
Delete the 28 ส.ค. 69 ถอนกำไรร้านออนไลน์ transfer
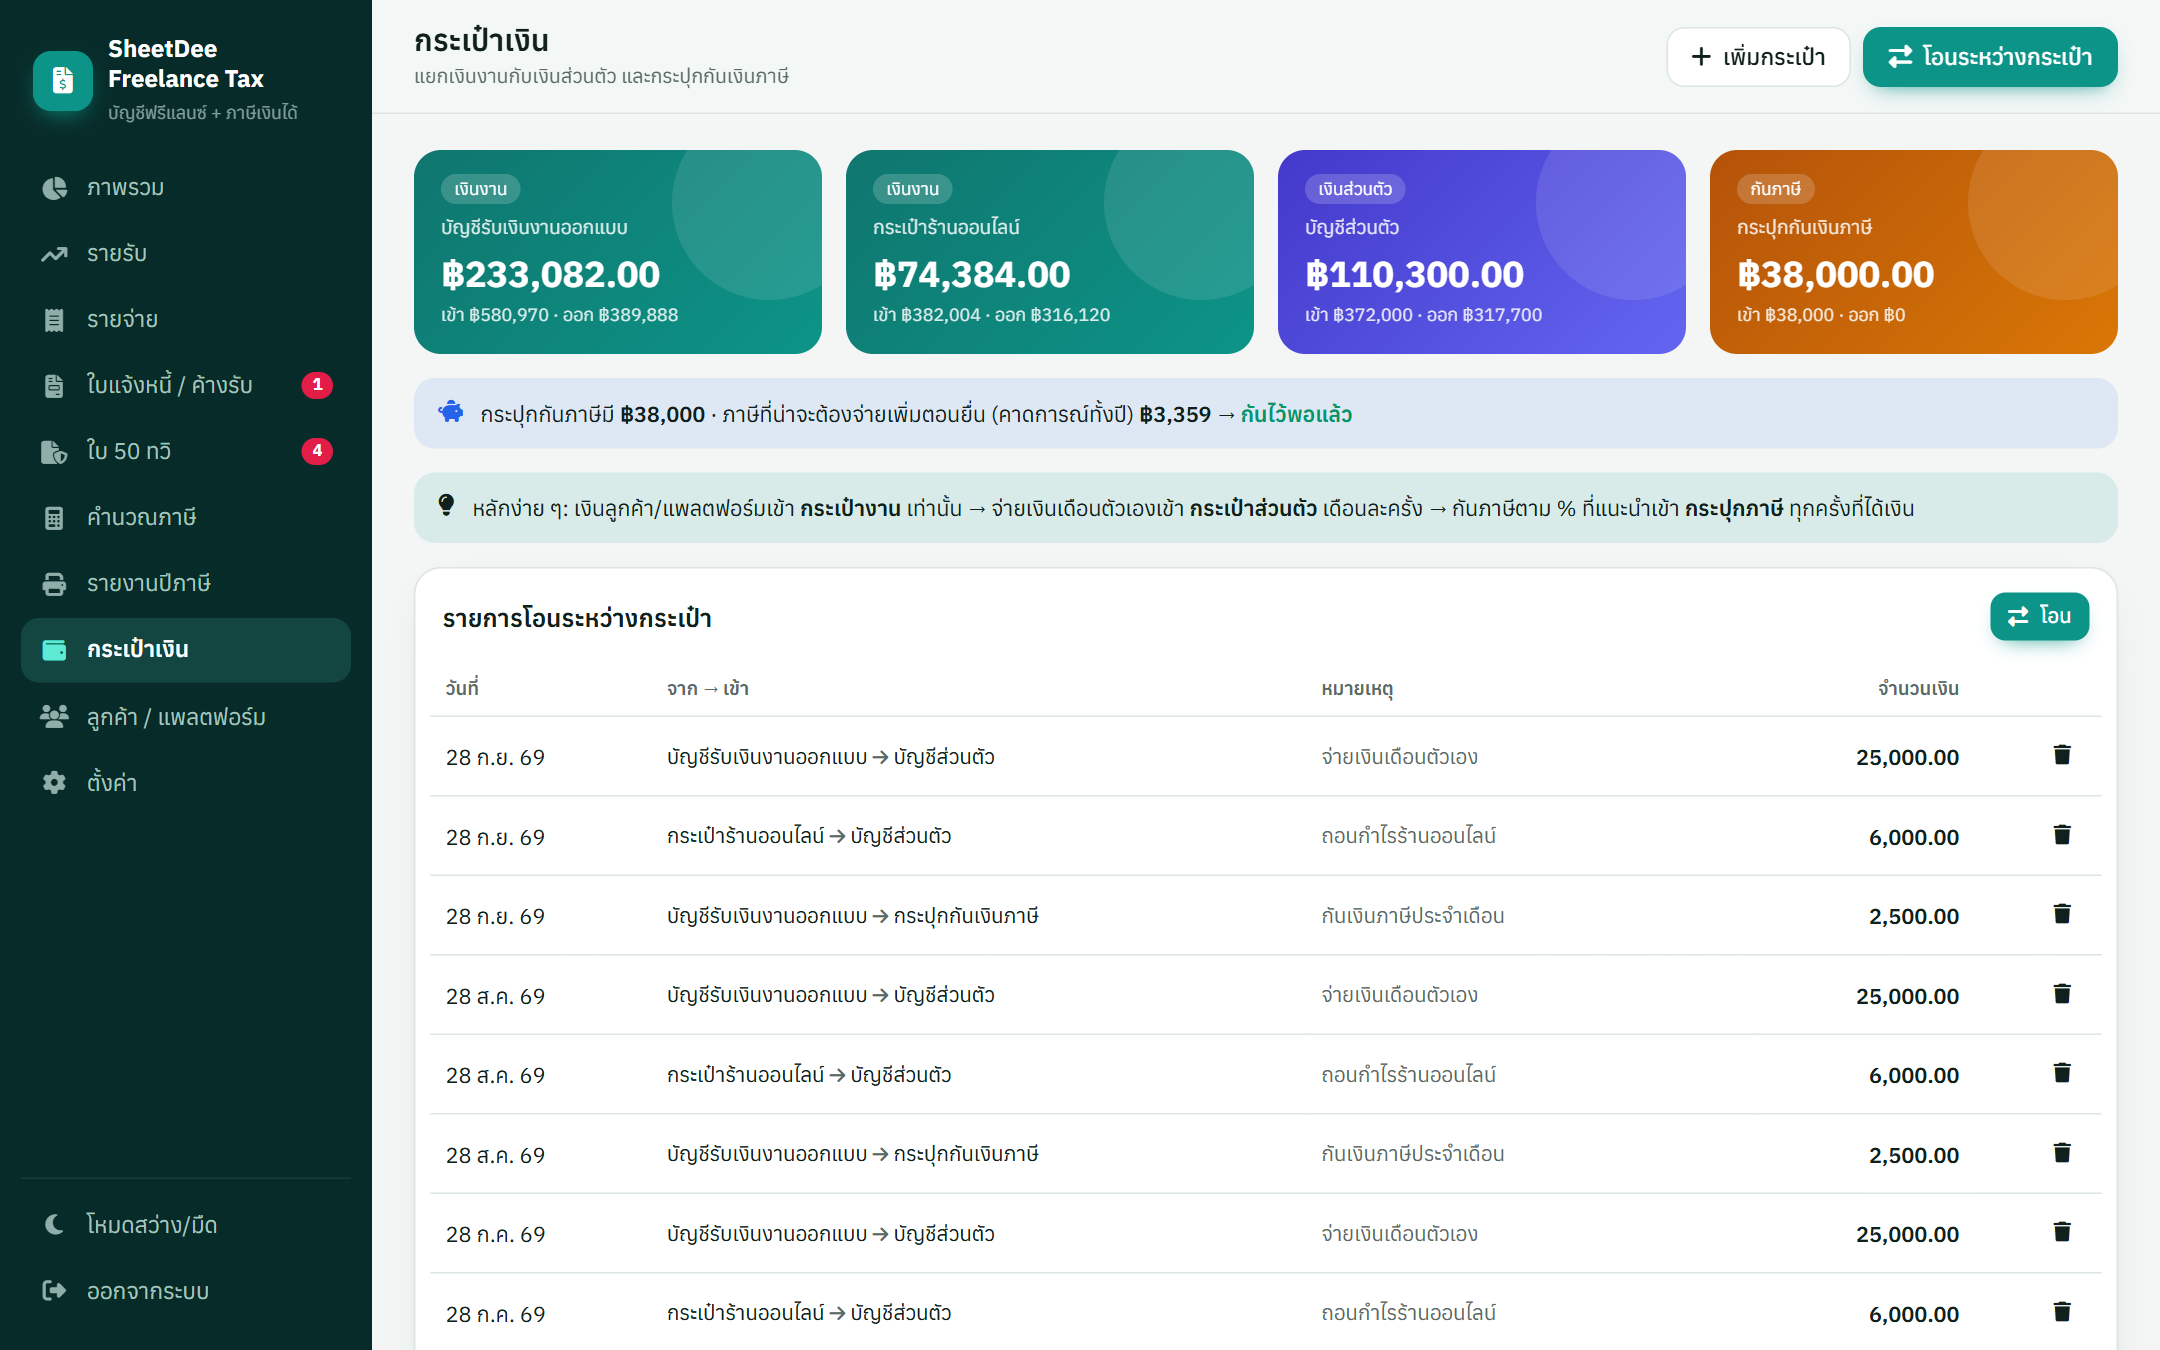tap(2062, 1073)
